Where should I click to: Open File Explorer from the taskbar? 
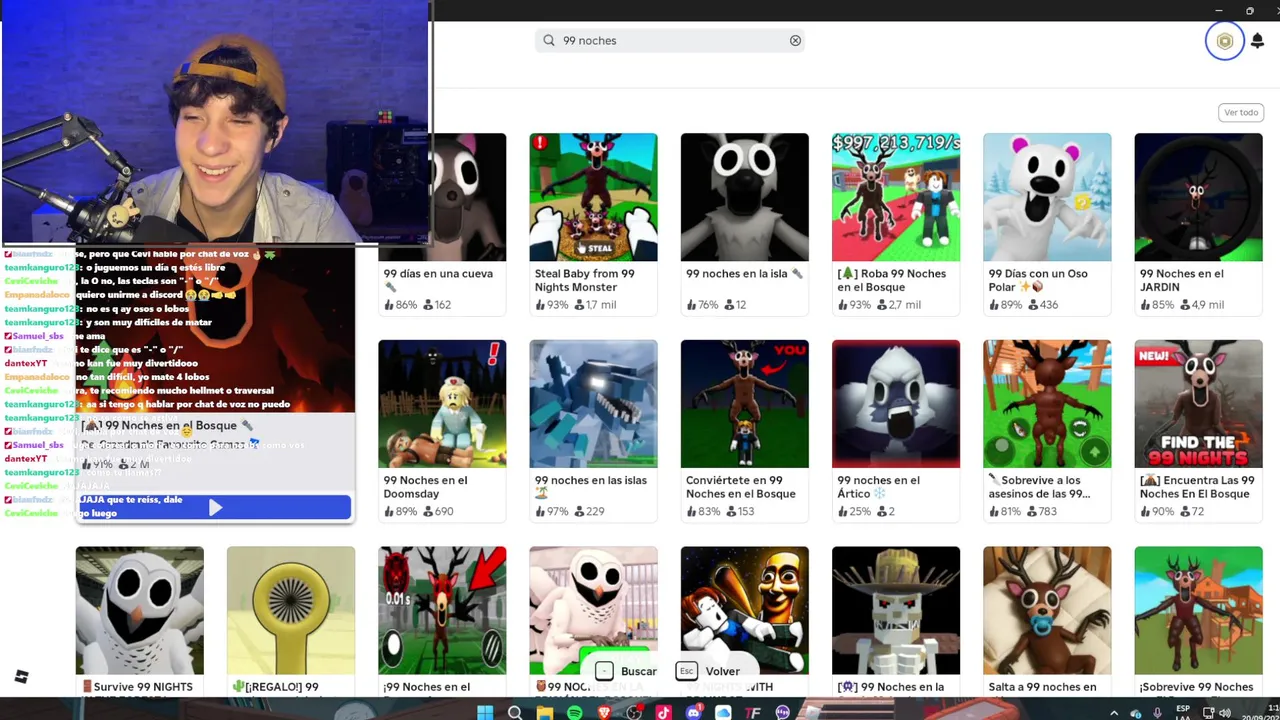pyautogui.click(x=545, y=713)
